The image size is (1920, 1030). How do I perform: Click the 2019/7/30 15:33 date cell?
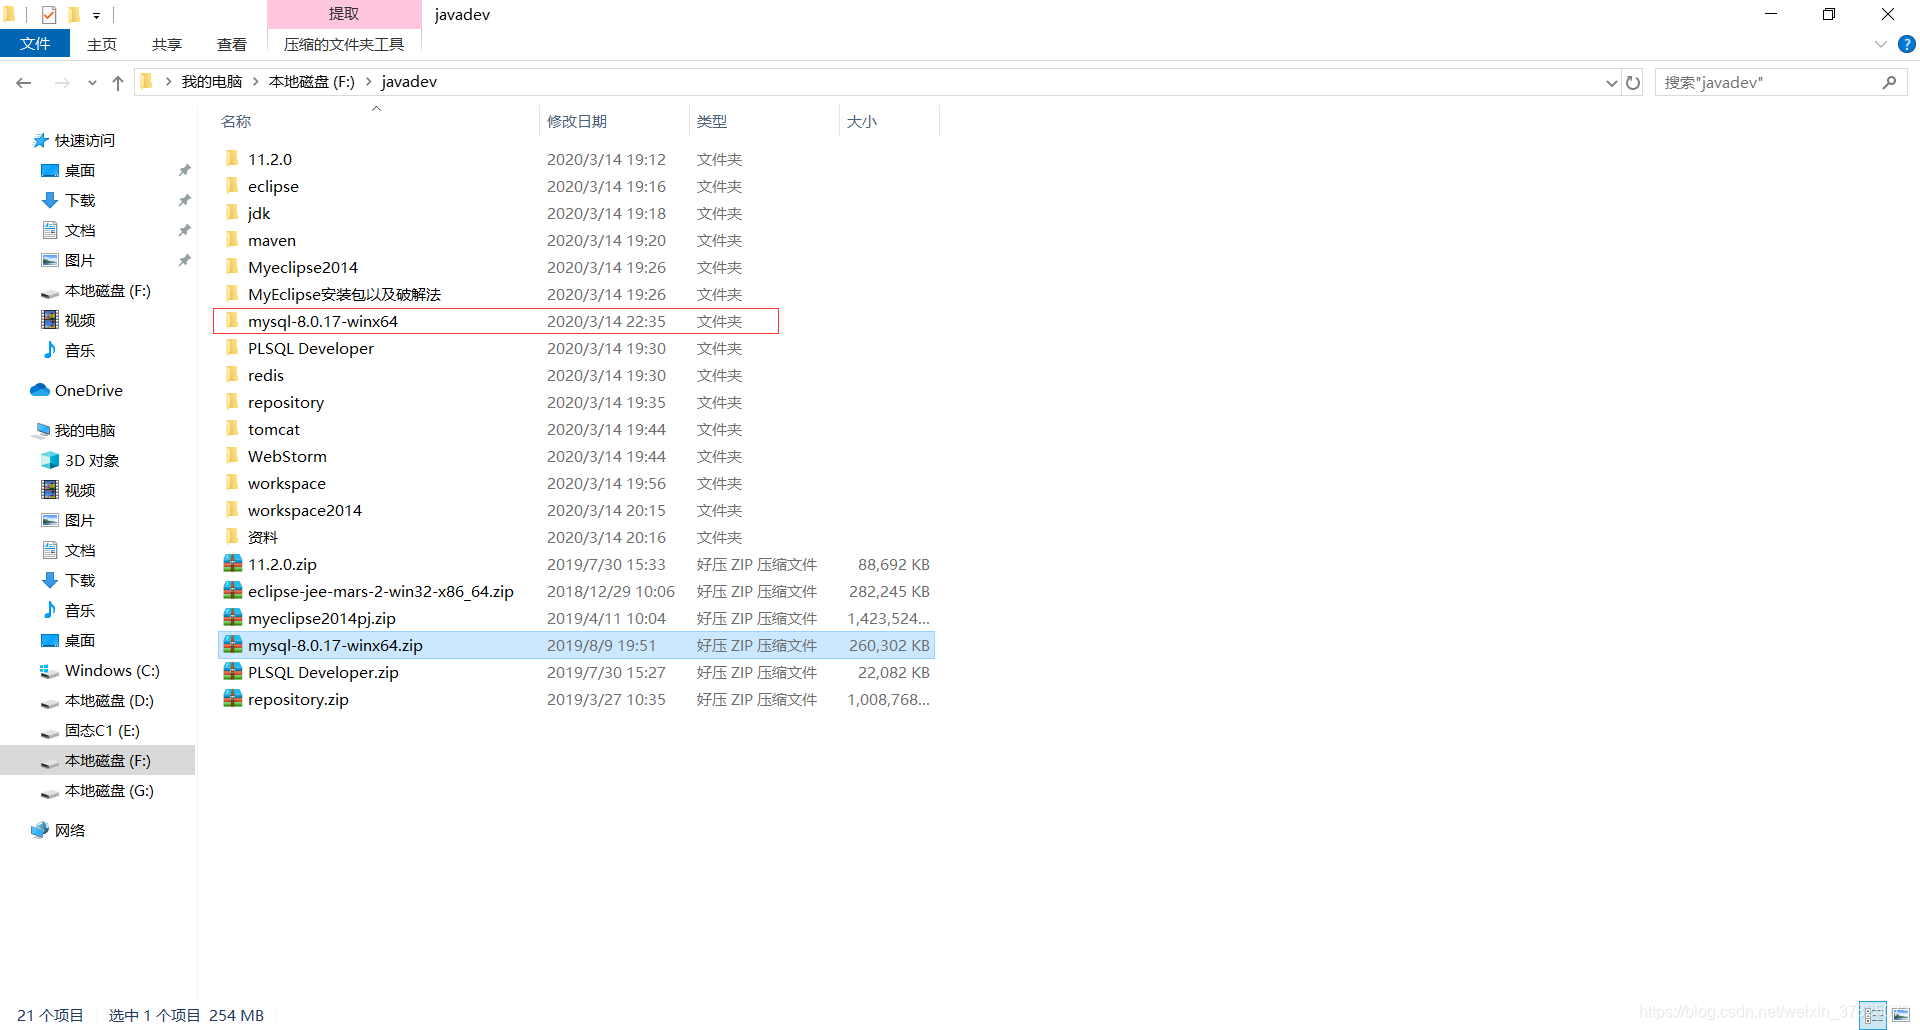click(606, 564)
